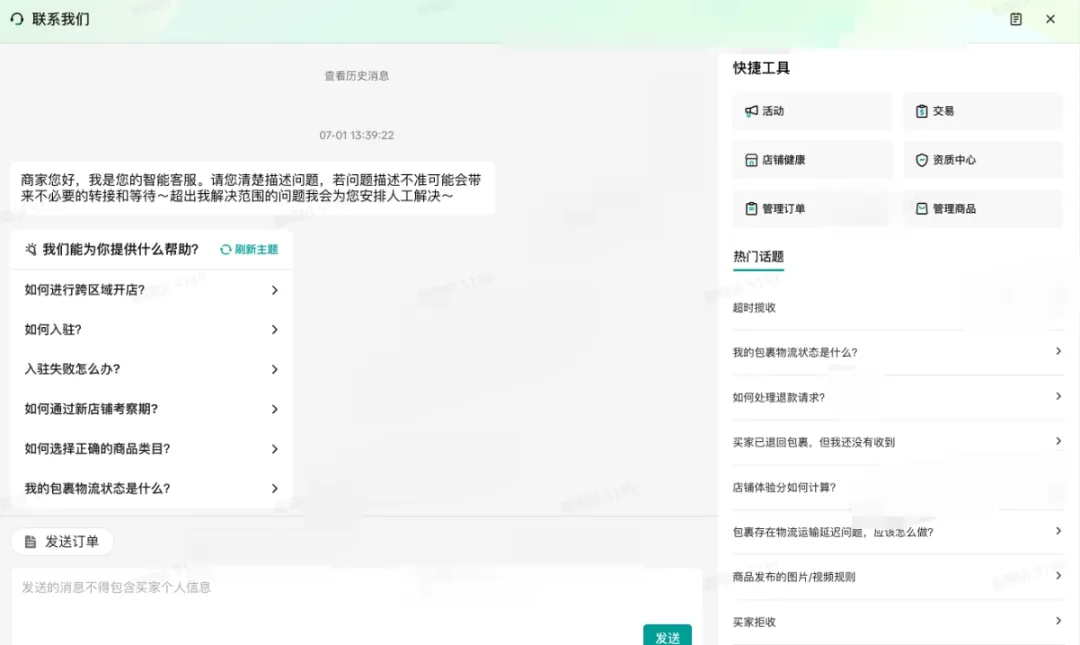
Task: Open the question 如何选择正确的商品类目?
Action: (152, 449)
